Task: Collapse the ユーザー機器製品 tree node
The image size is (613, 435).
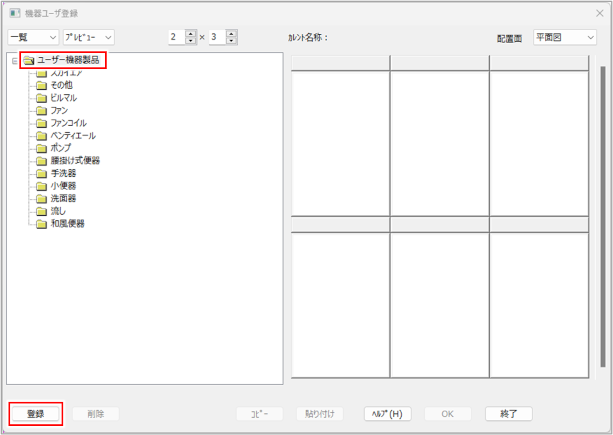Action: [x=15, y=61]
